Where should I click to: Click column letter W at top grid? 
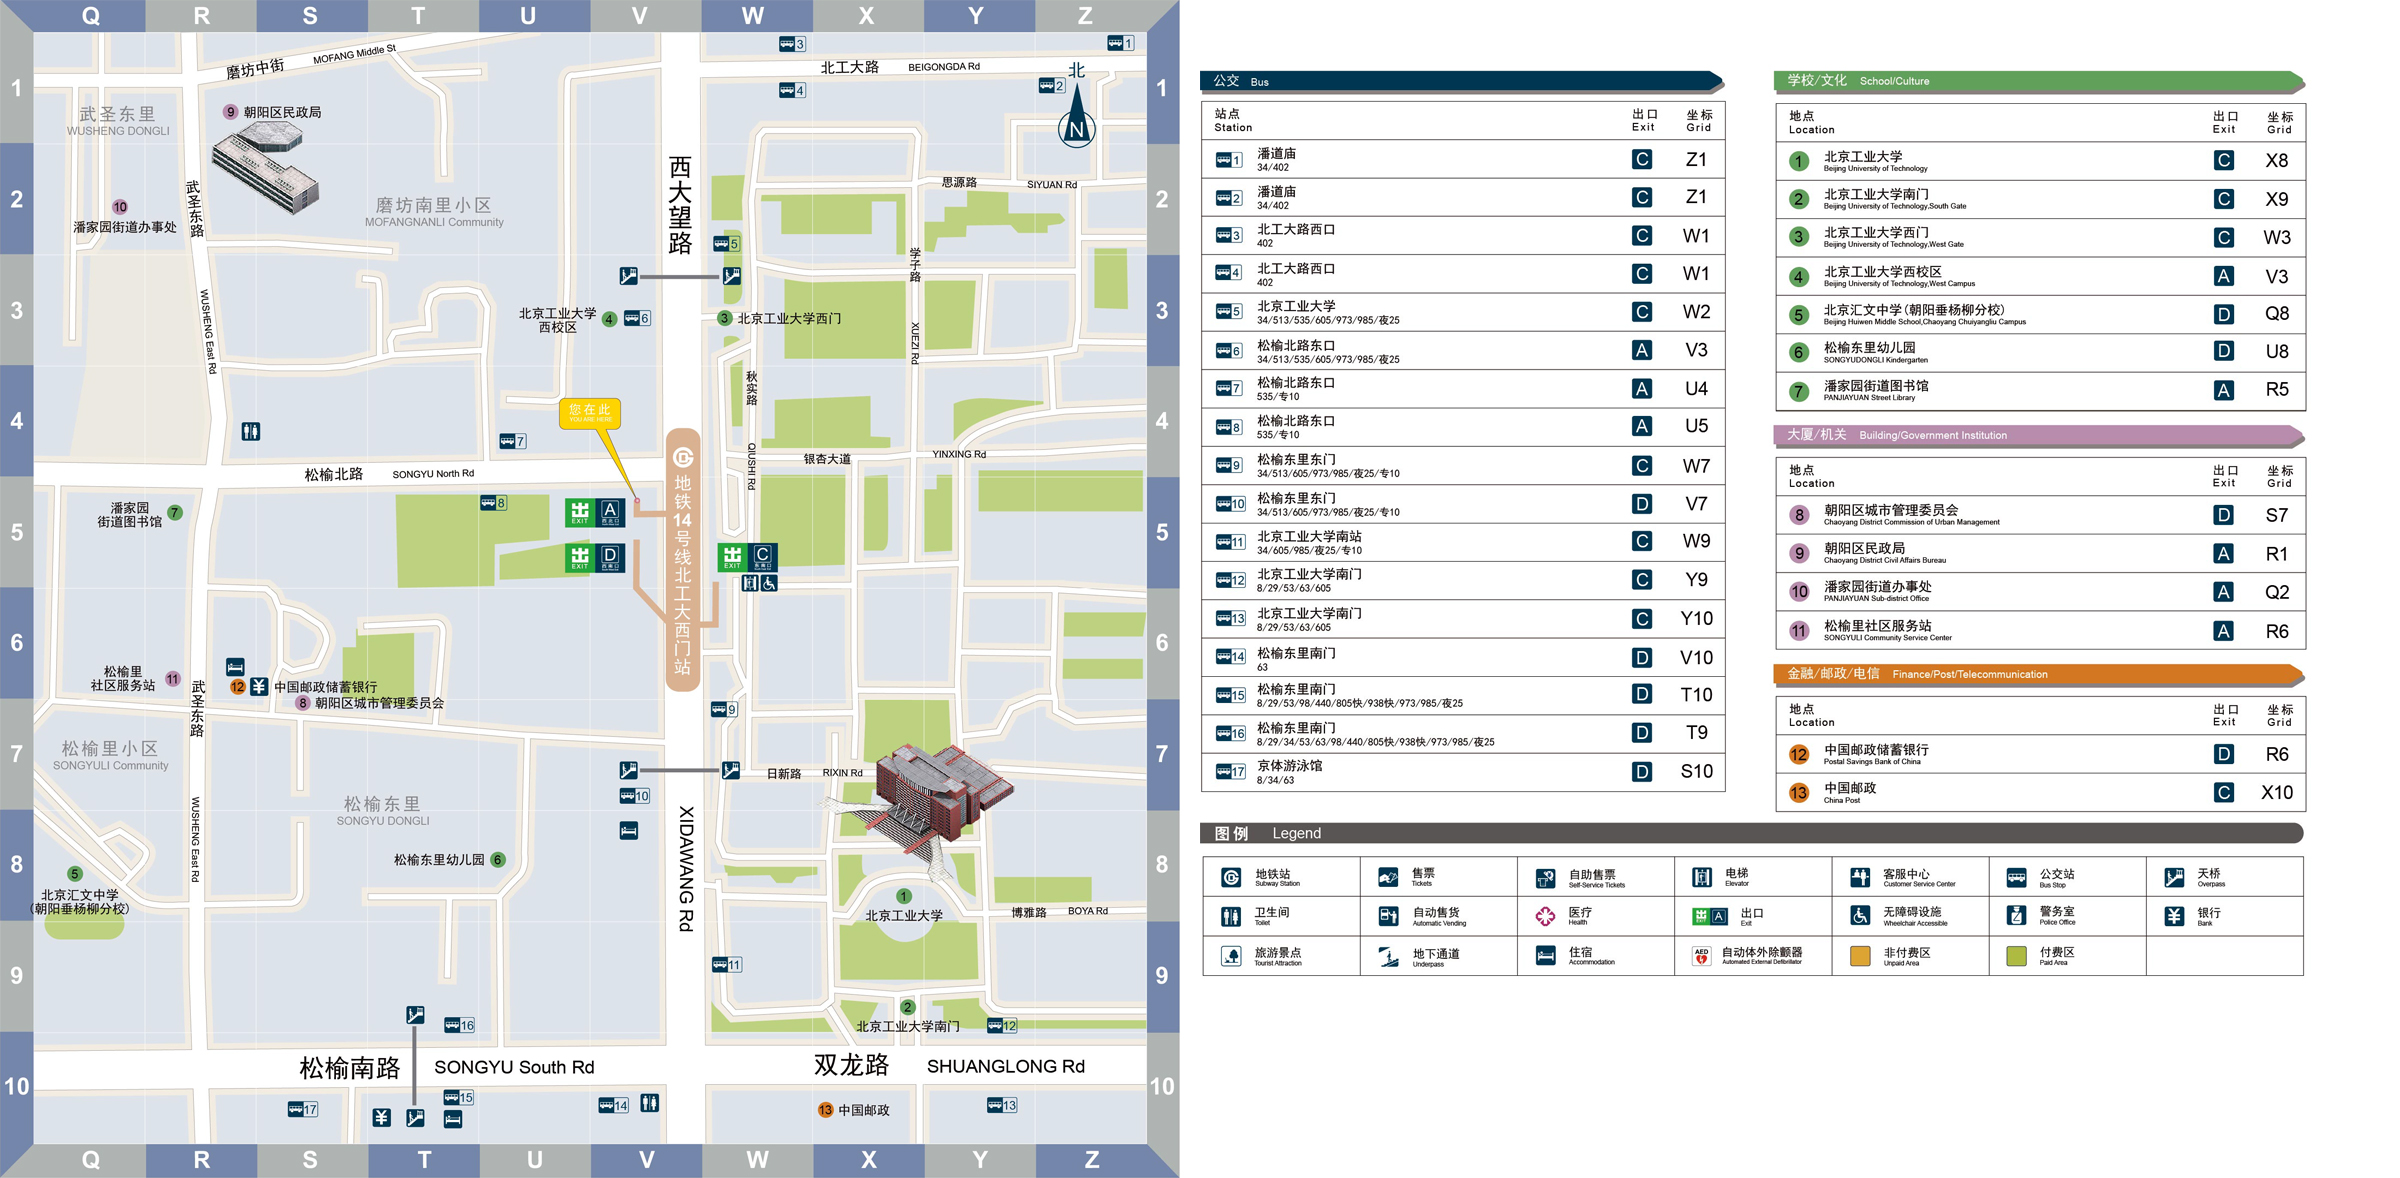(x=753, y=15)
